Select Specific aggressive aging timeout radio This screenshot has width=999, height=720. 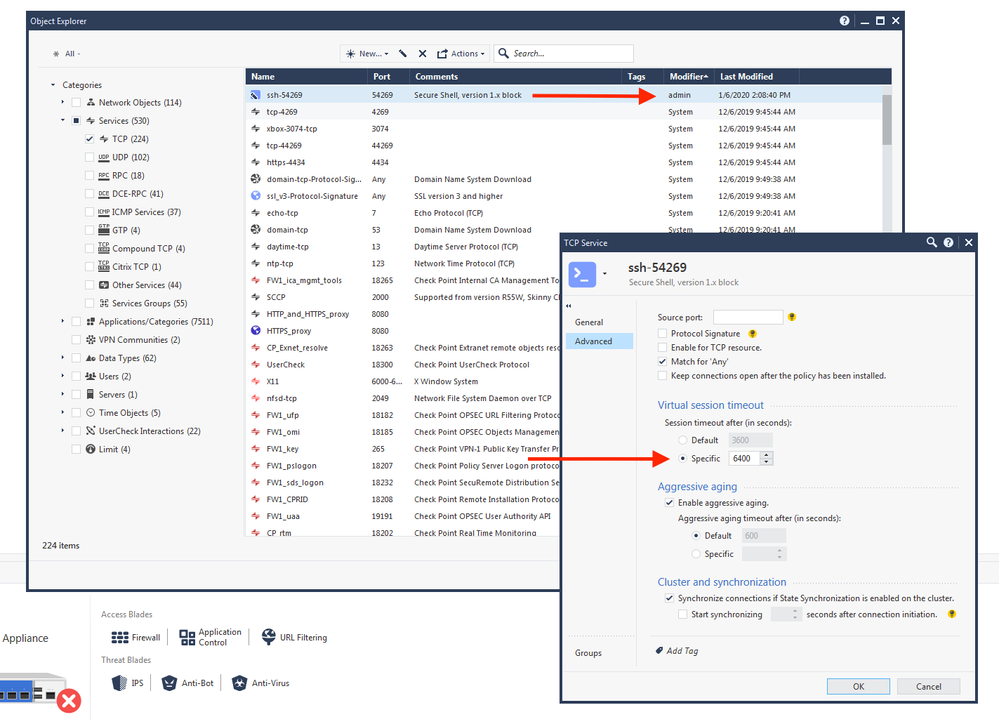pos(696,554)
